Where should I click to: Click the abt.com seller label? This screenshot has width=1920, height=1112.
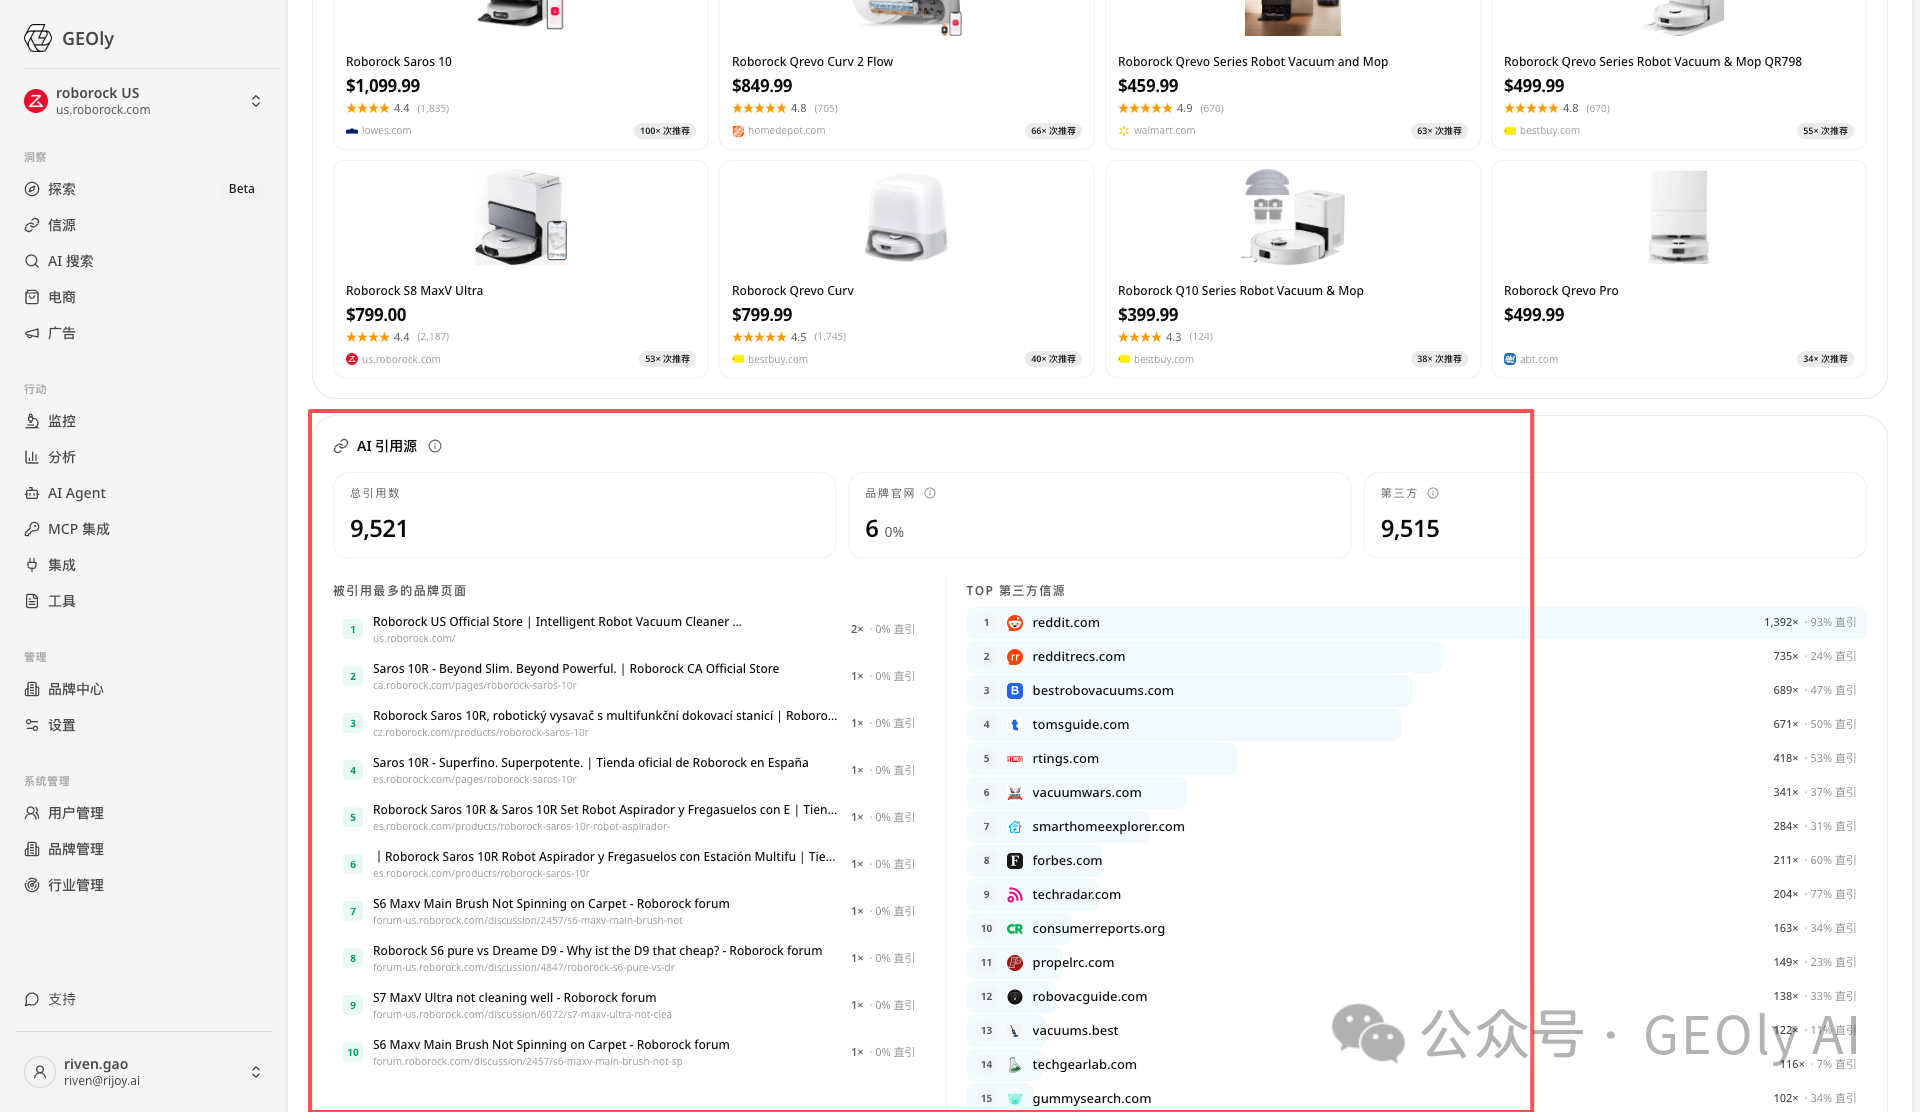[1538, 360]
